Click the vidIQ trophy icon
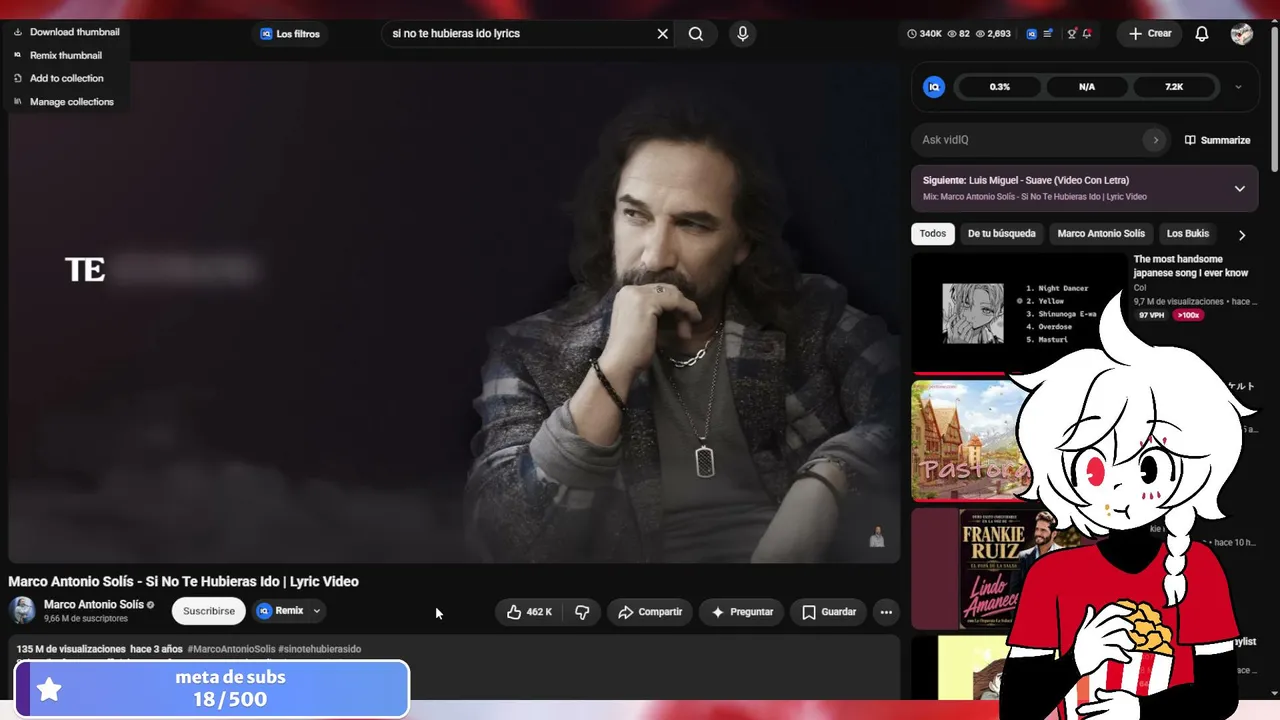The height and width of the screenshot is (720, 1280). coord(1072,34)
